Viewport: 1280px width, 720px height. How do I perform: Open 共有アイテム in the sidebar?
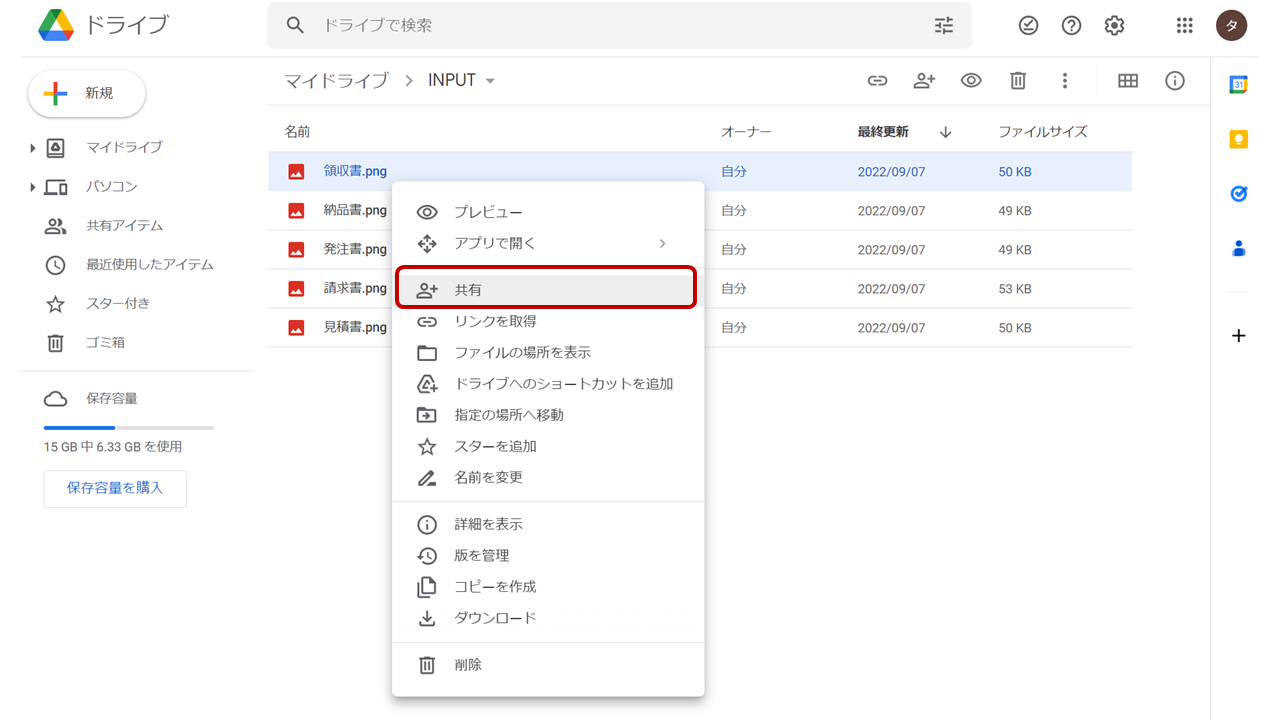124,226
